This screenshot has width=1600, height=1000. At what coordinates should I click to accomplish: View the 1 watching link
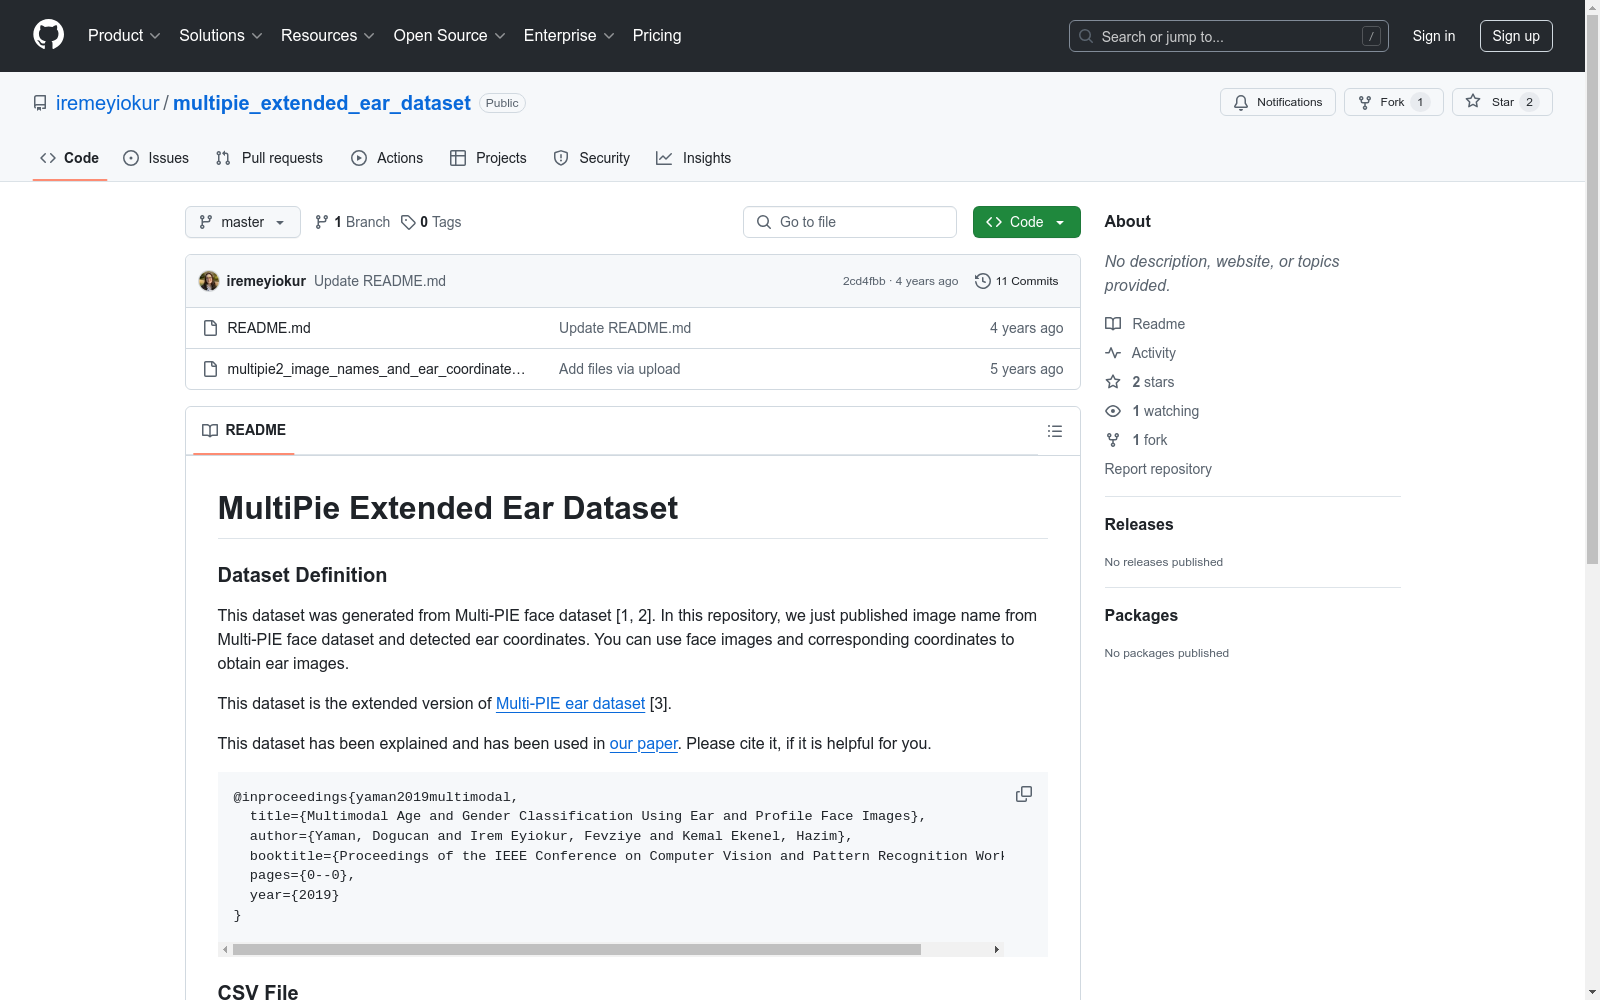pyautogui.click(x=1152, y=411)
